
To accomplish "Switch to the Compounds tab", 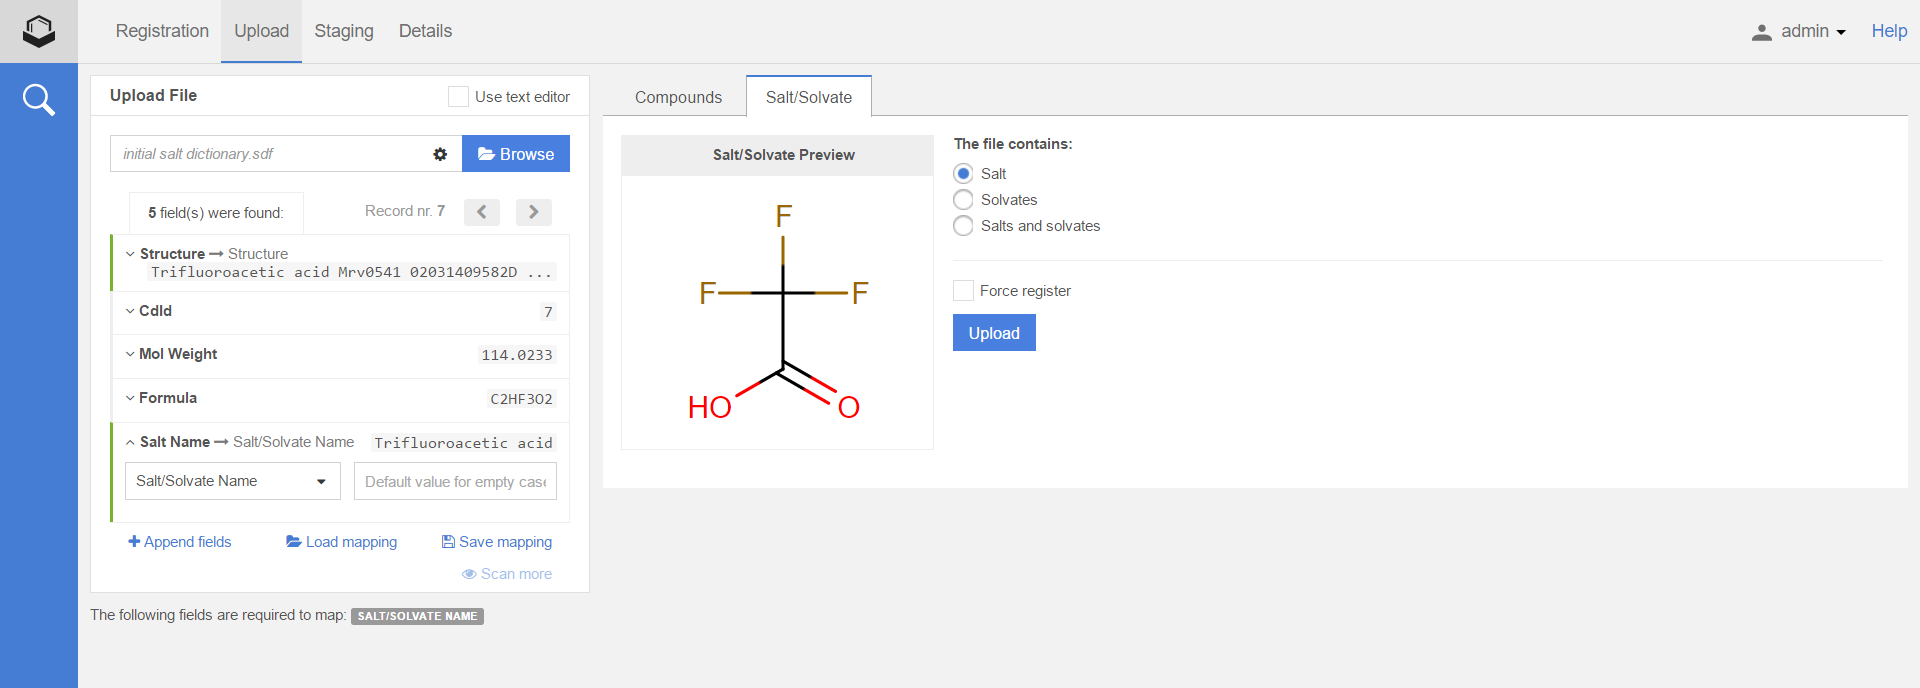I will [x=678, y=97].
